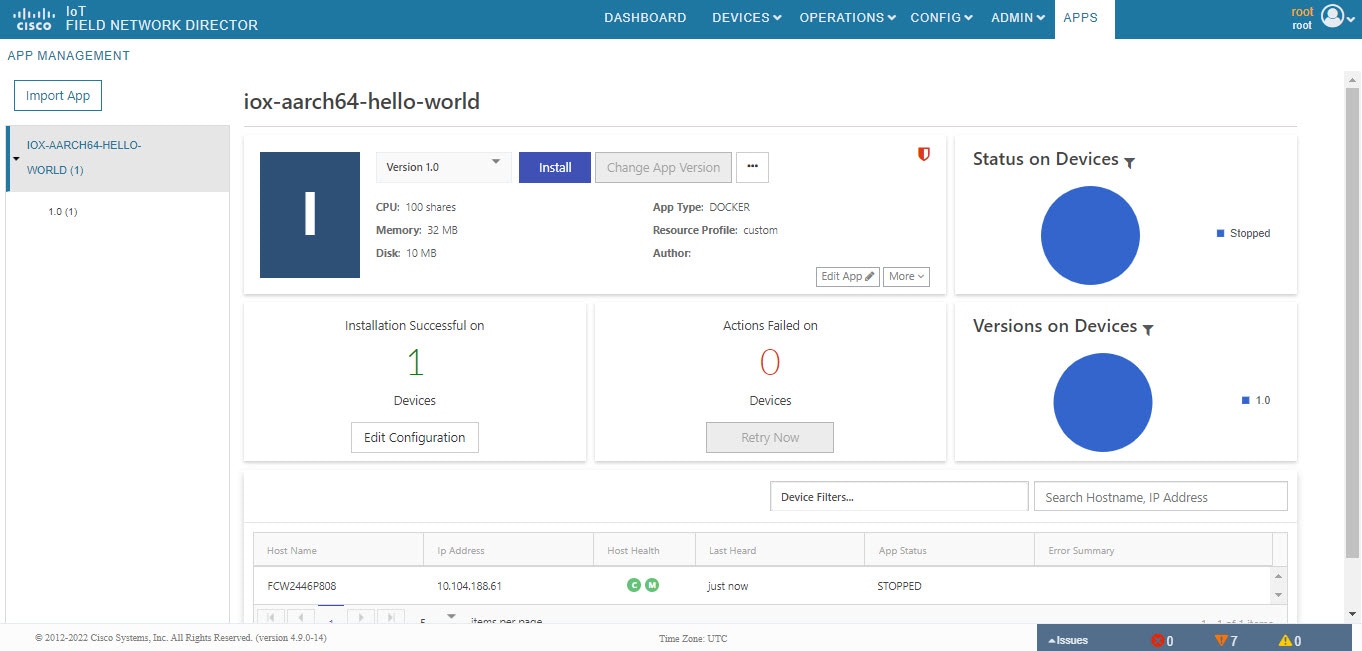Click the device table scroll-down arrow
Screen dimensions: 1362x651
pos(1280,595)
